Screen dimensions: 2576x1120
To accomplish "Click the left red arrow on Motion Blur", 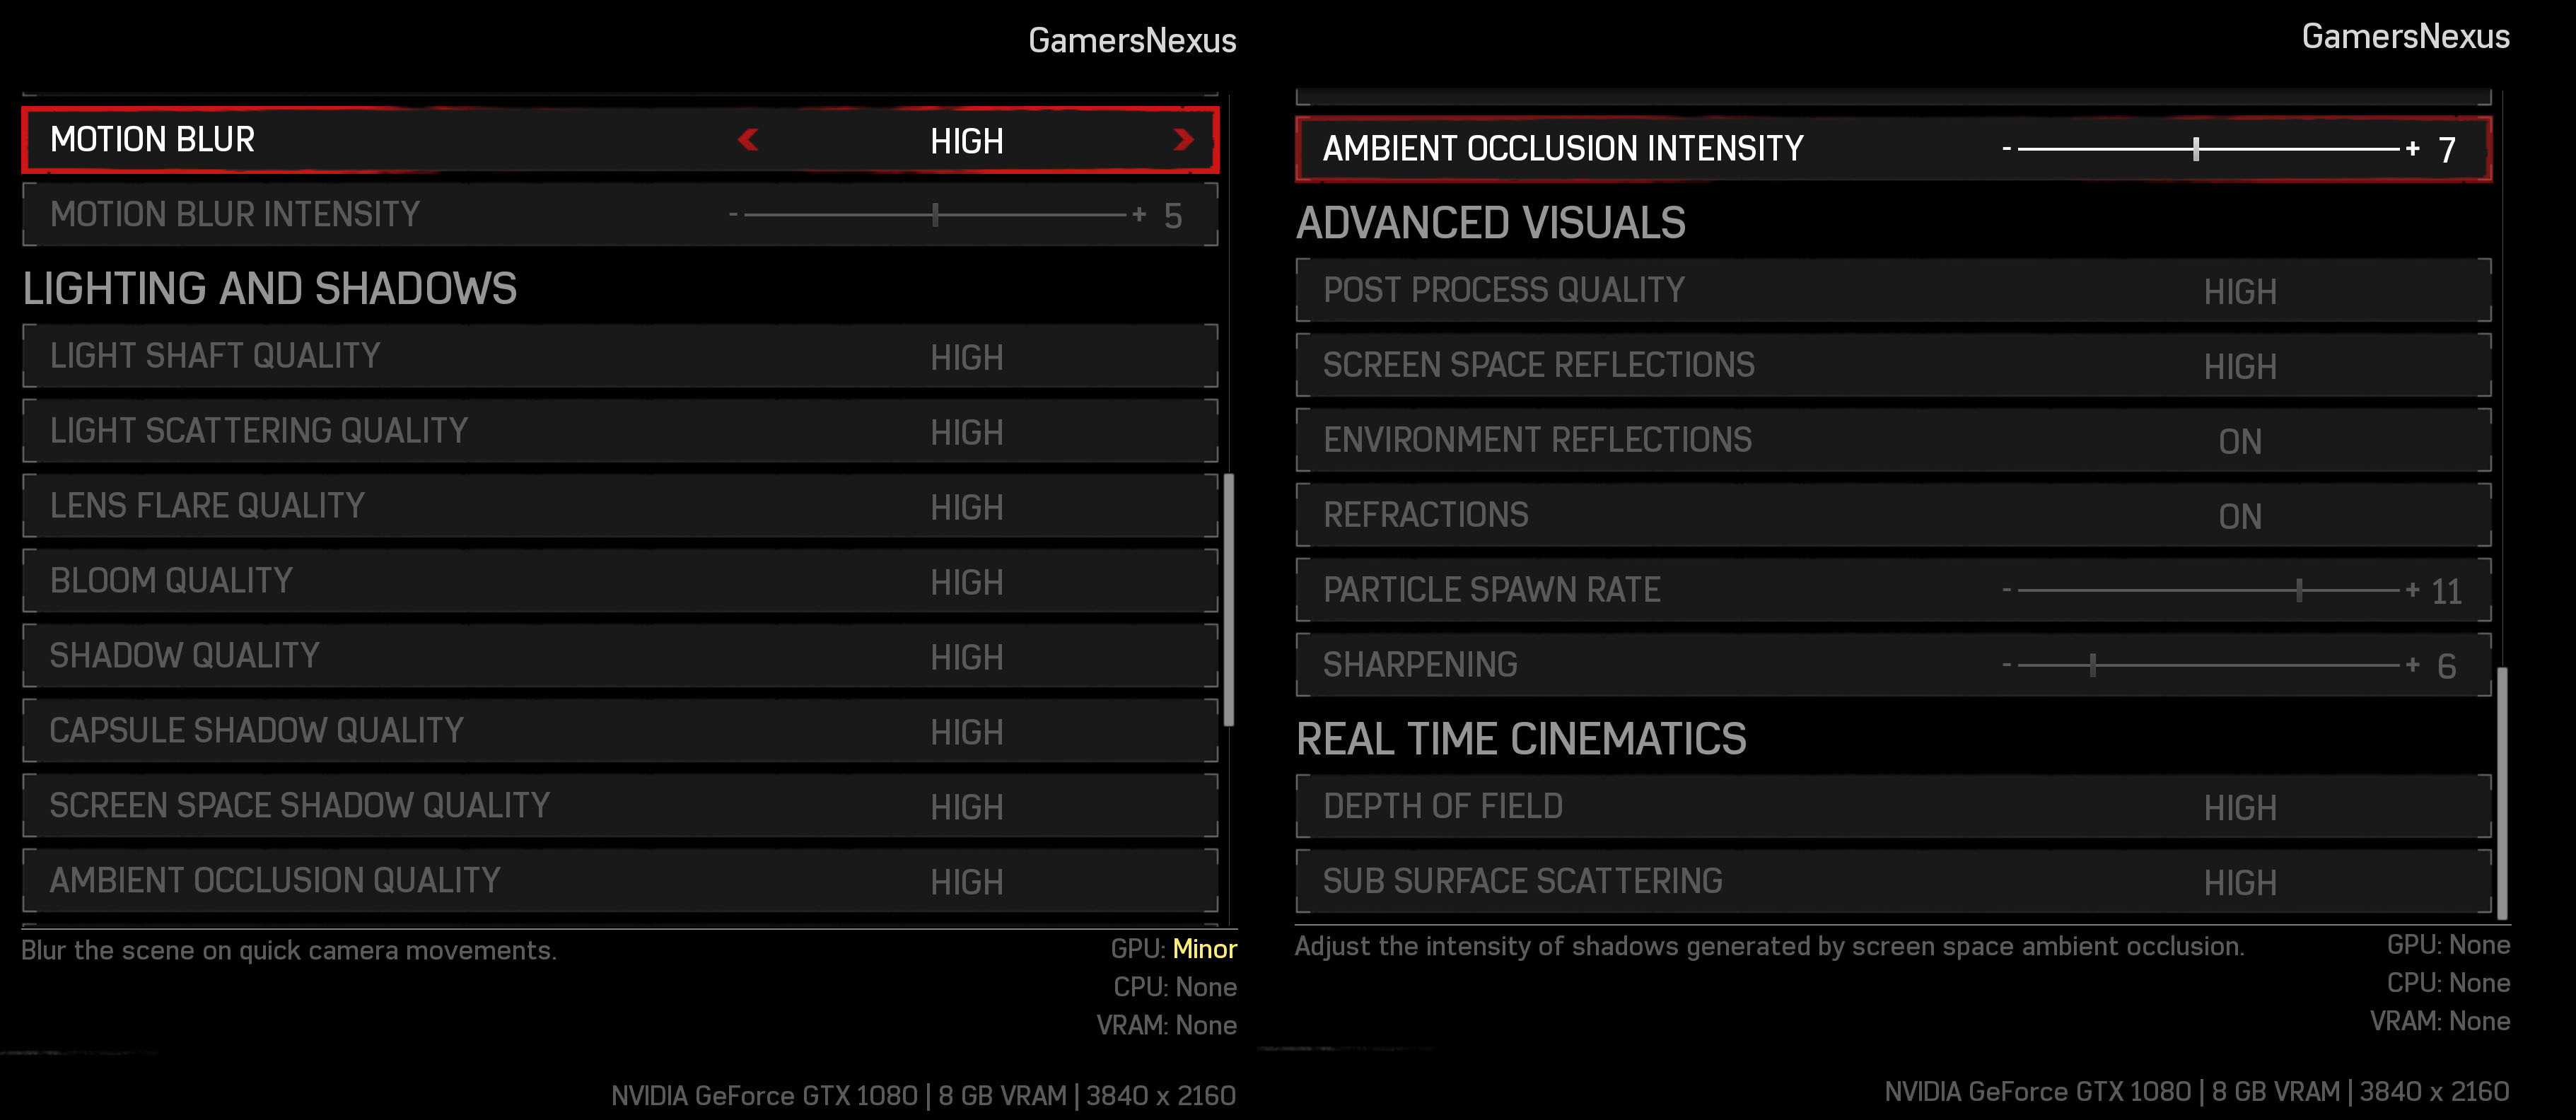I will pyautogui.click(x=748, y=140).
